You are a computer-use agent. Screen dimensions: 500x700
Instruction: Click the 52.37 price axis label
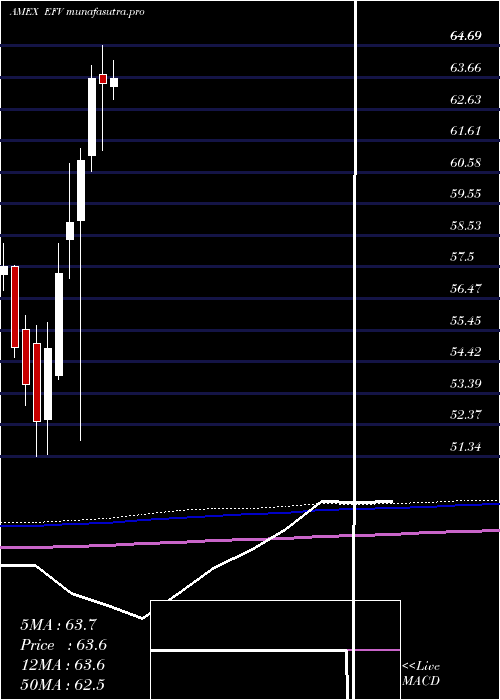point(466,415)
